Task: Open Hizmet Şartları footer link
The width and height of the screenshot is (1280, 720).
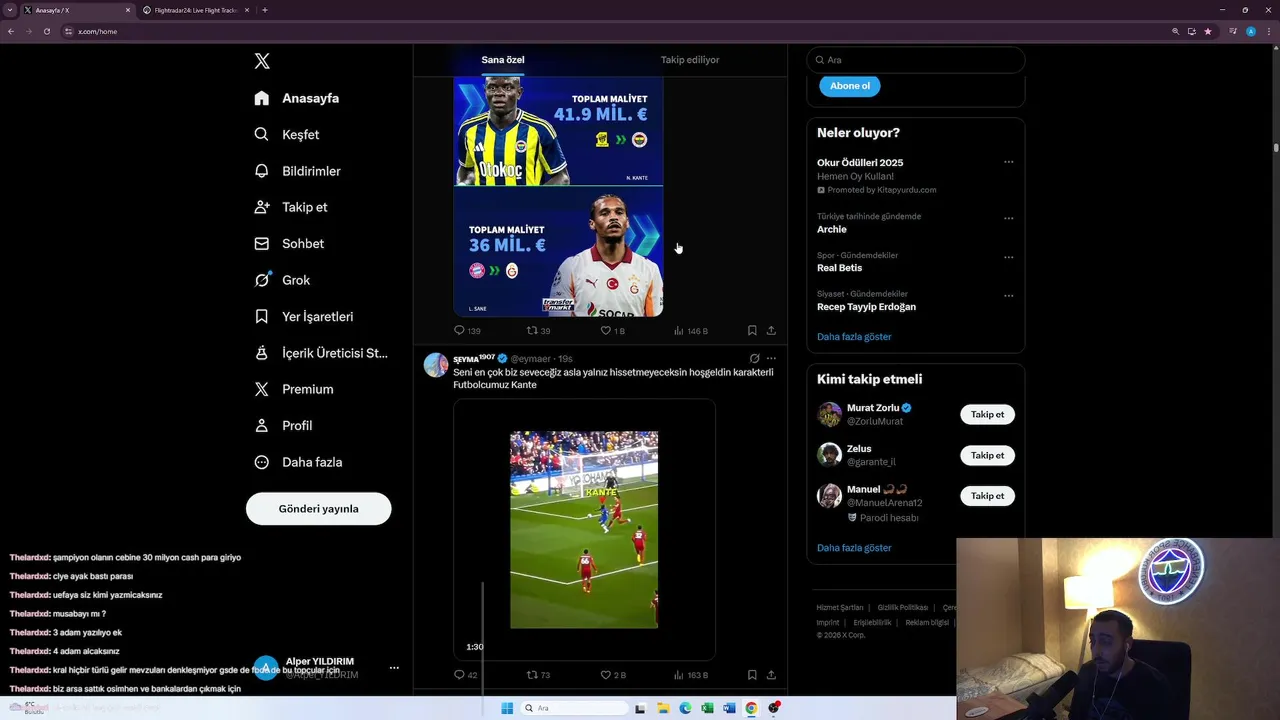Action: [840, 608]
